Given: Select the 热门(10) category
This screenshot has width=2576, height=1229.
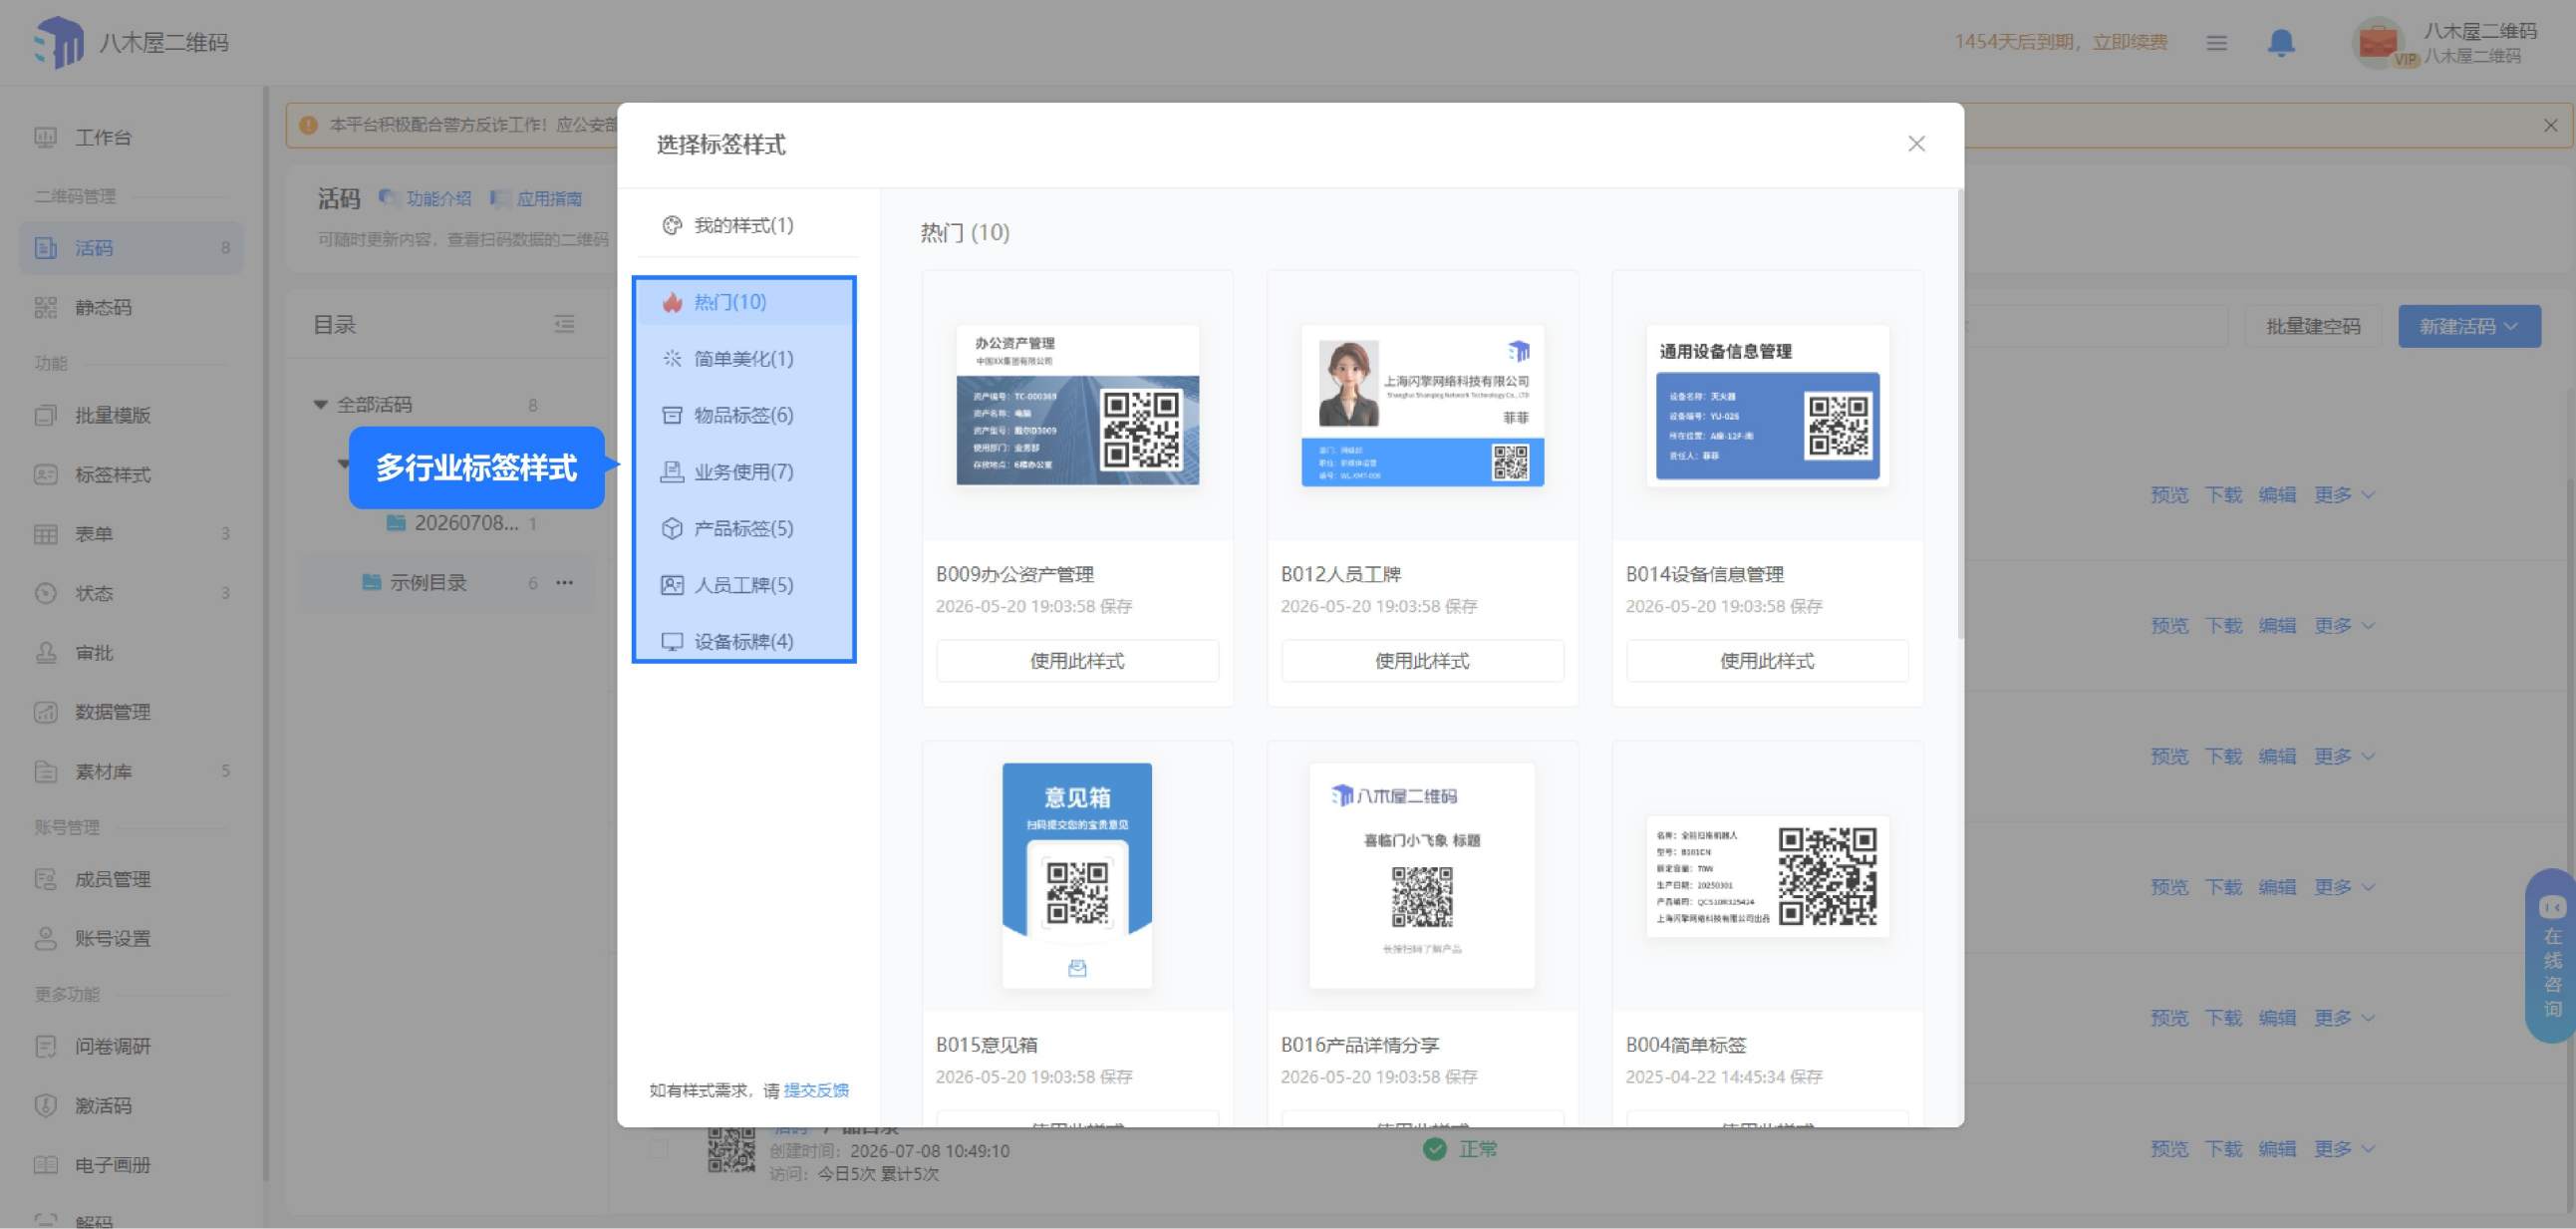Looking at the screenshot, I should [x=745, y=302].
